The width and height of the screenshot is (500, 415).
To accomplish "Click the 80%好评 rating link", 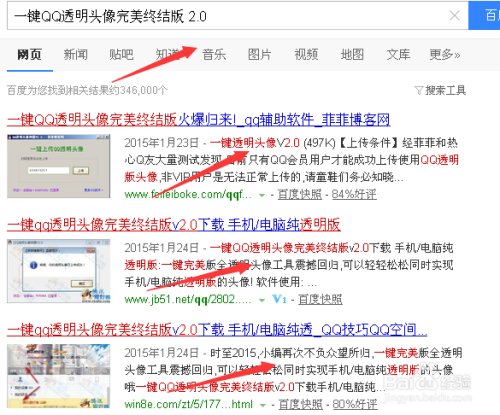I will [x=355, y=404].
